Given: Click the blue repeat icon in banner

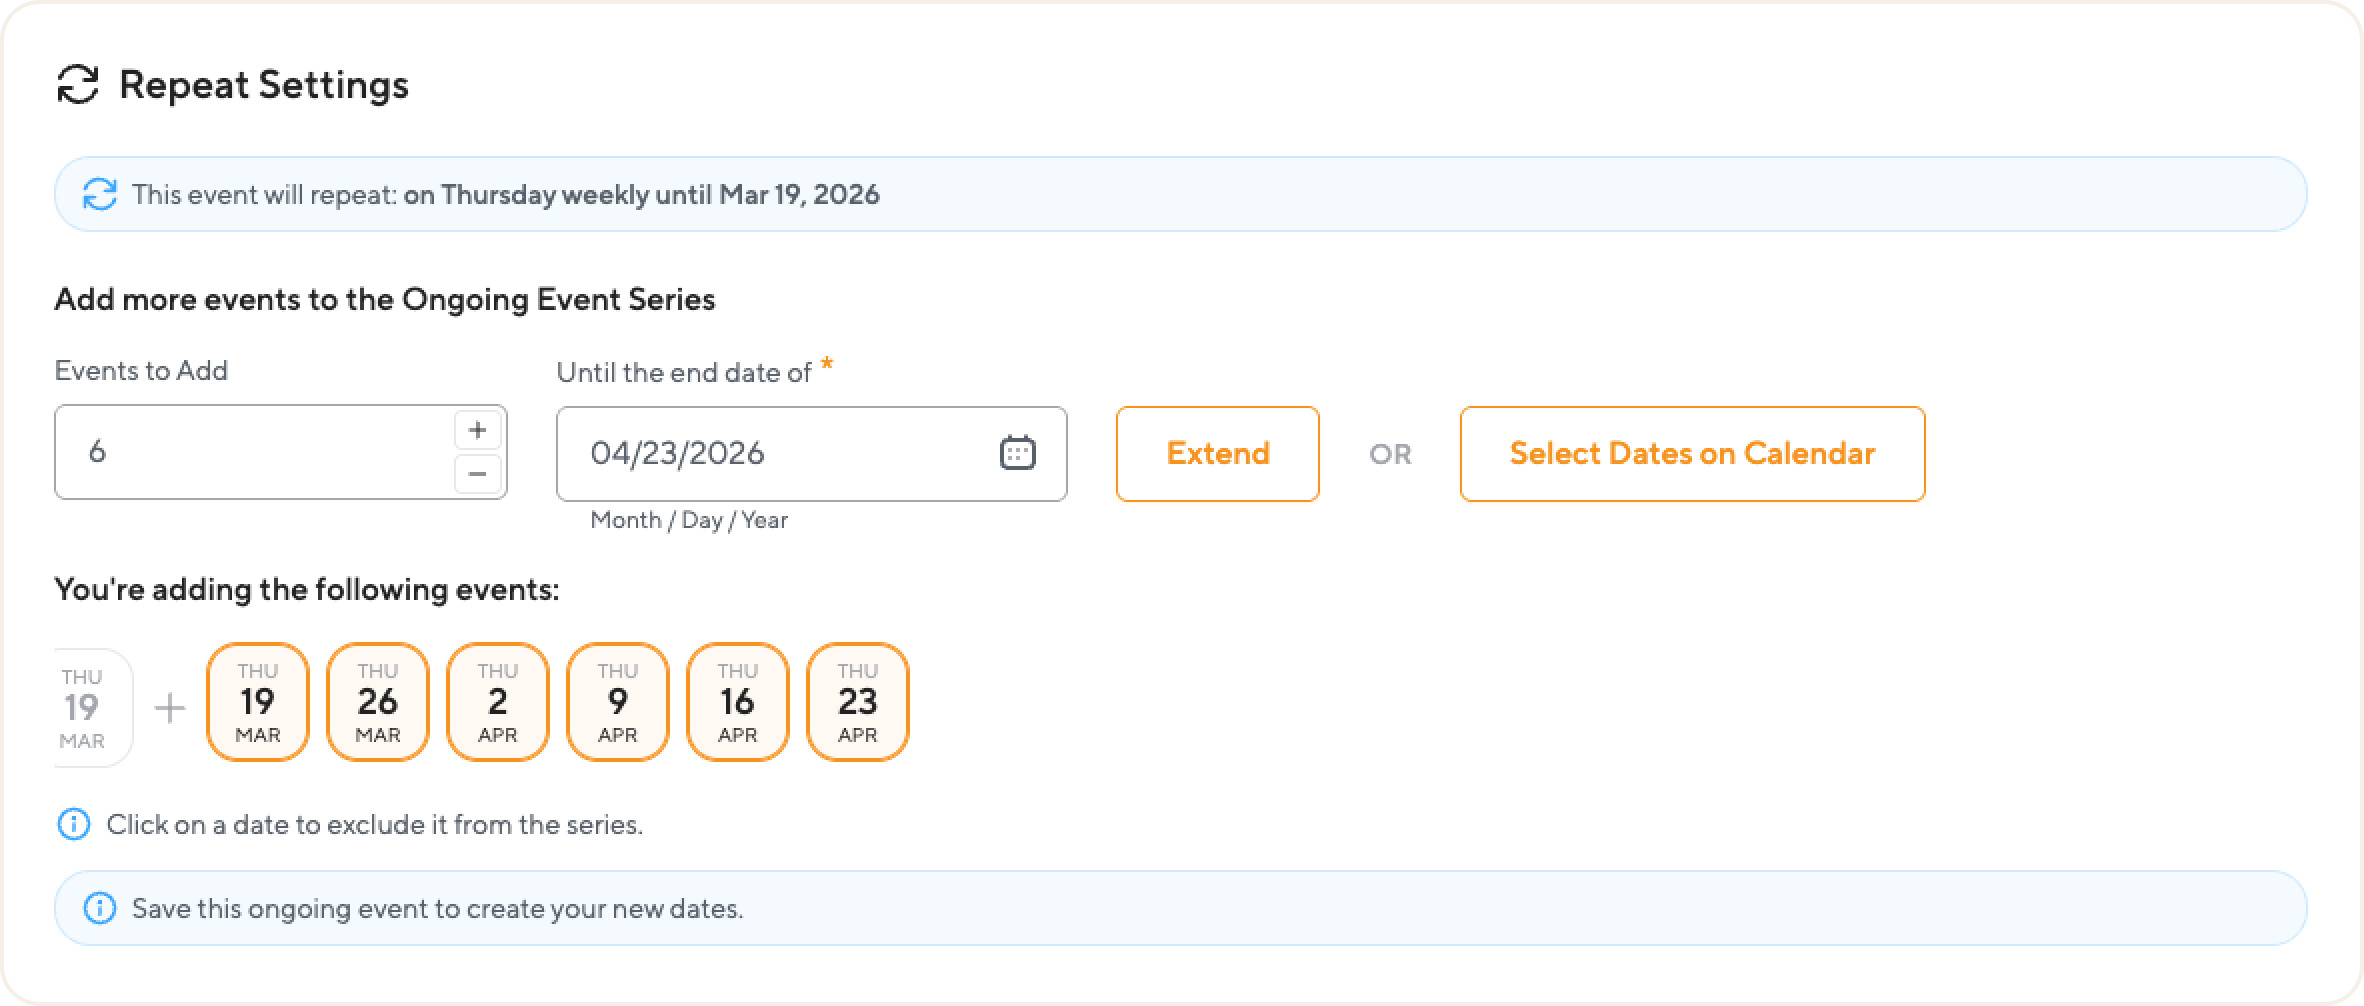Looking at the screenshot, I should pyautogui.click(x=100, y=194).
